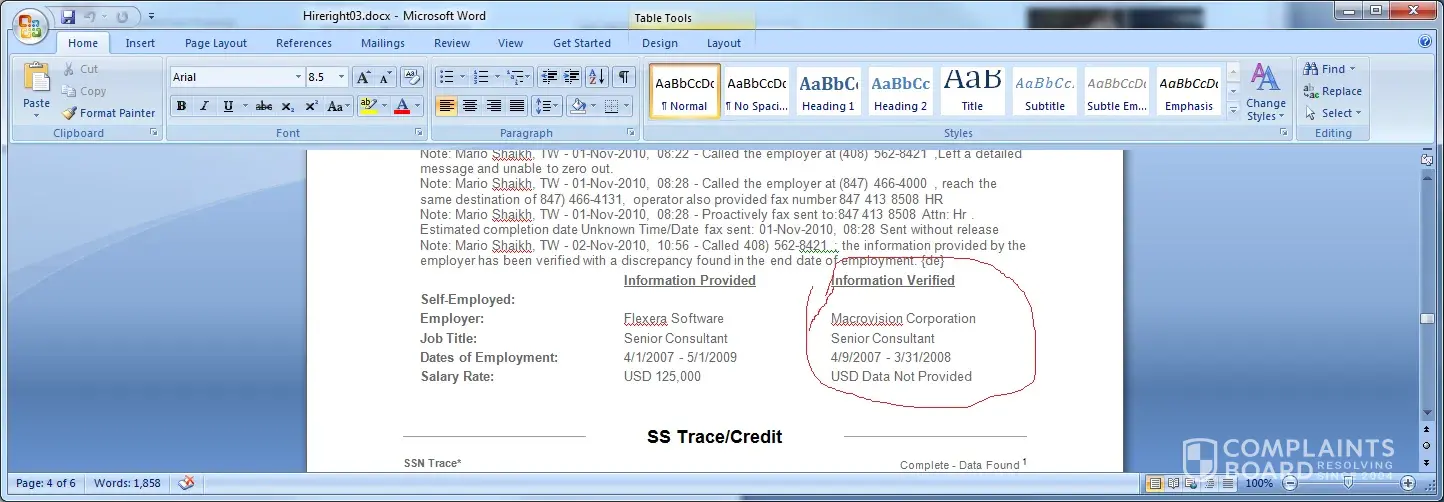Click the zoom slider in status bar
Screen dimensions: 1444x502
(1347, 484)
